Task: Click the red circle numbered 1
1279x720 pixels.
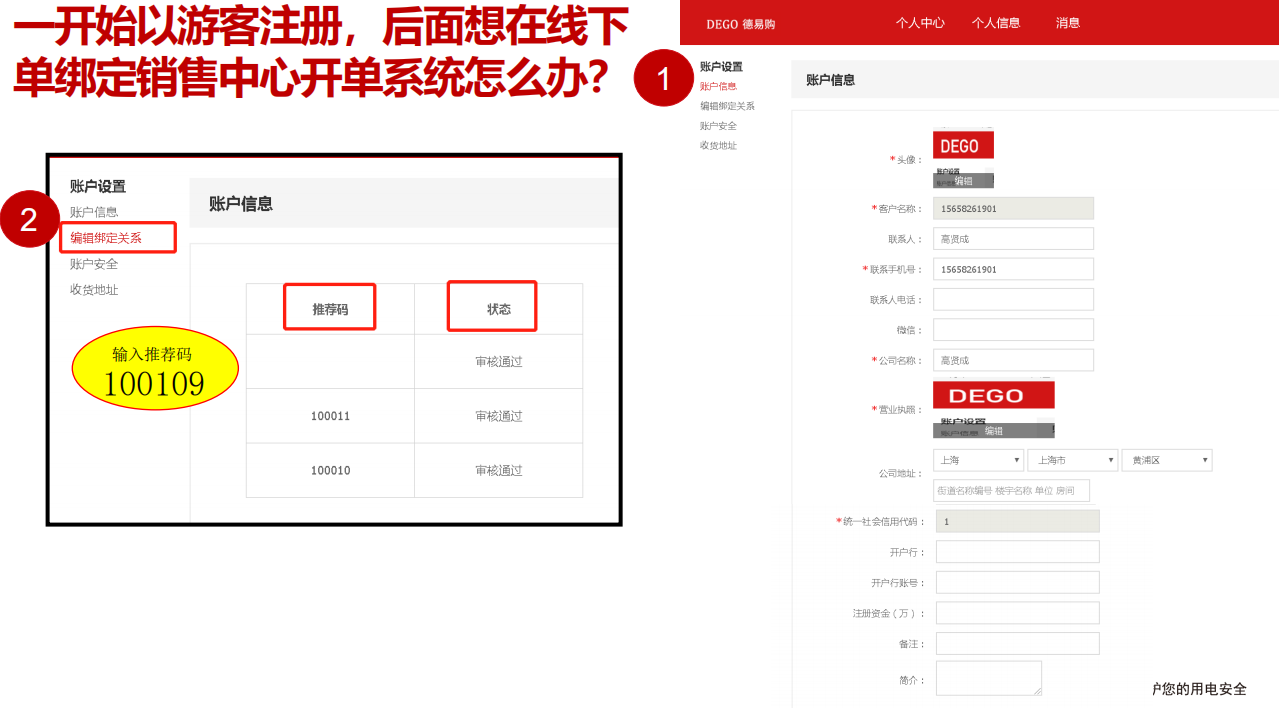Action: [x=664, y=77]
